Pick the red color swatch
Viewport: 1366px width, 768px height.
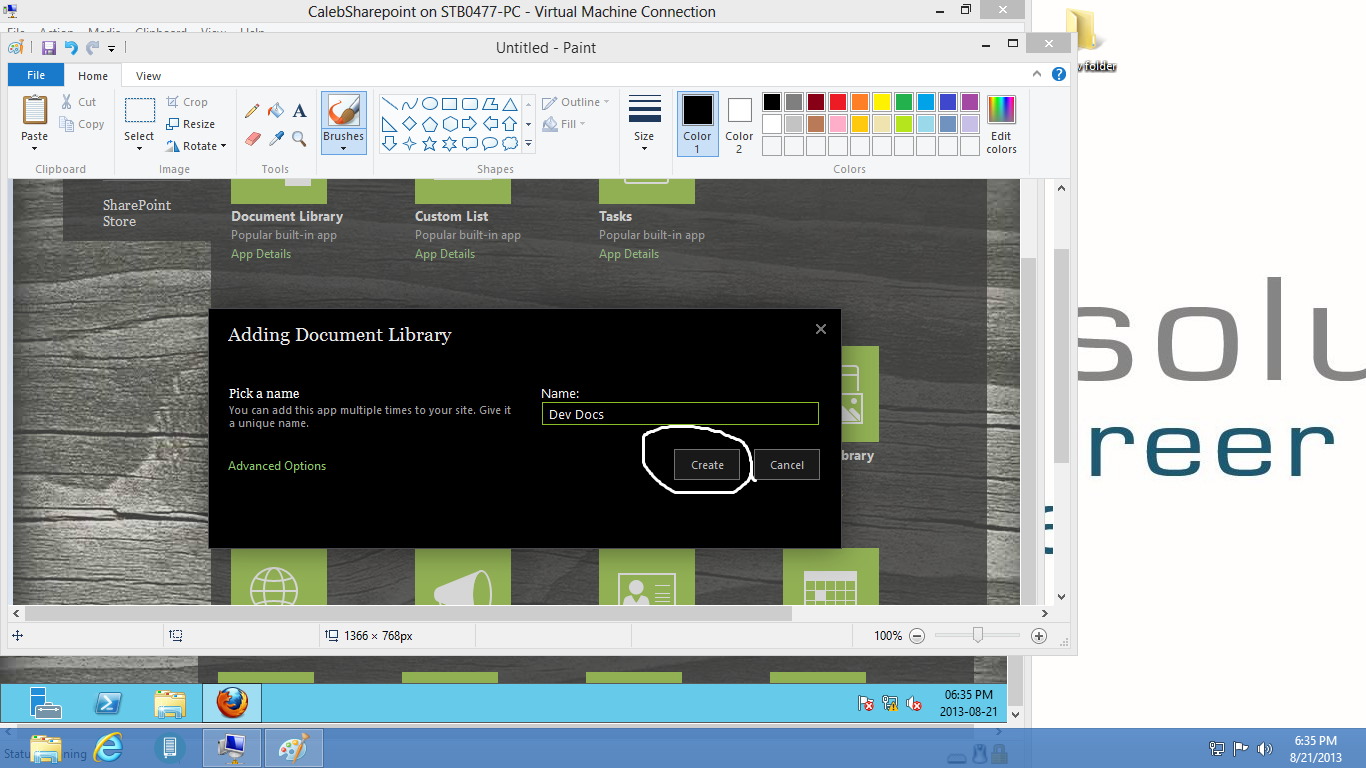pyautogui.click(x=838, y=102)
